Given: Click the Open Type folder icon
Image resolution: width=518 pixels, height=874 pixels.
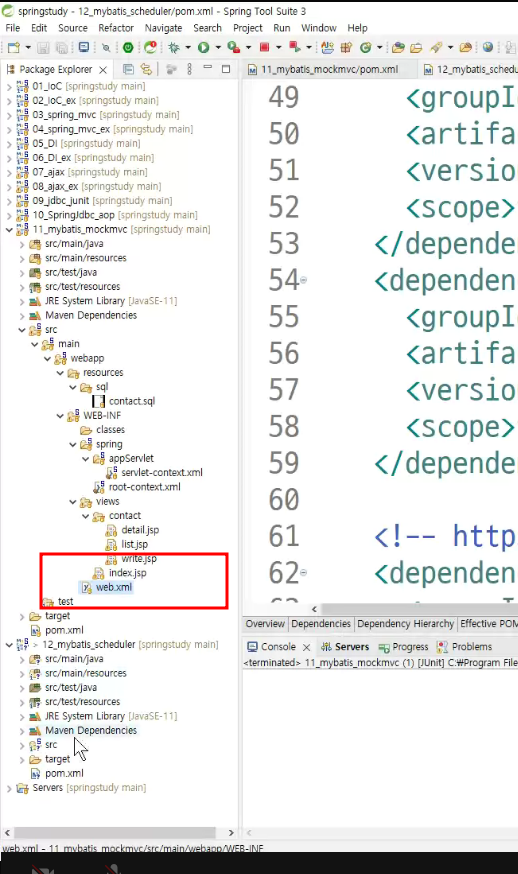Looking at the screenshot, I should coord(398,48).
